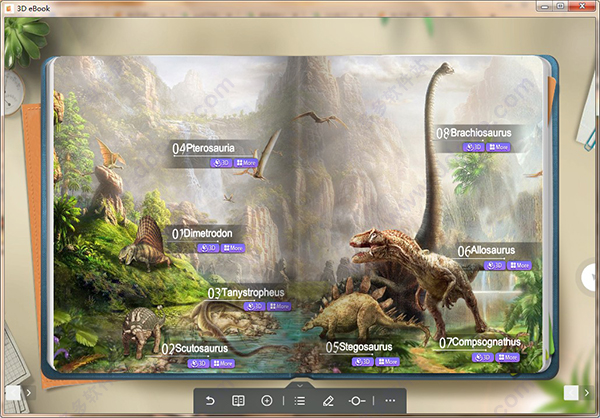Click More under 01 Dimetrodon
The height and width of the screenshot is (418, 600).
click(233, 248)
